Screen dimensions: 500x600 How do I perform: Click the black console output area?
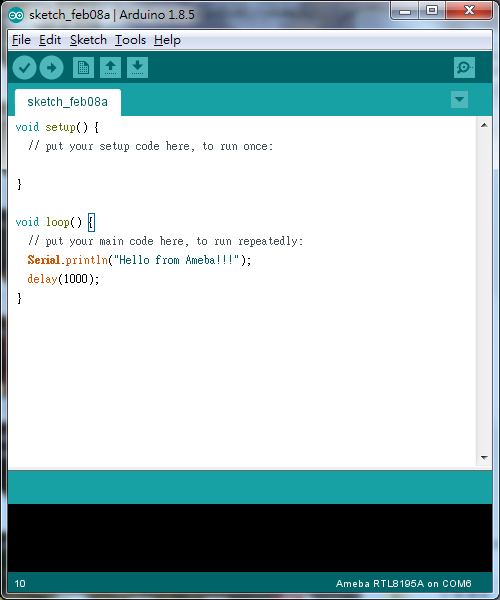[x=250, y=538]
